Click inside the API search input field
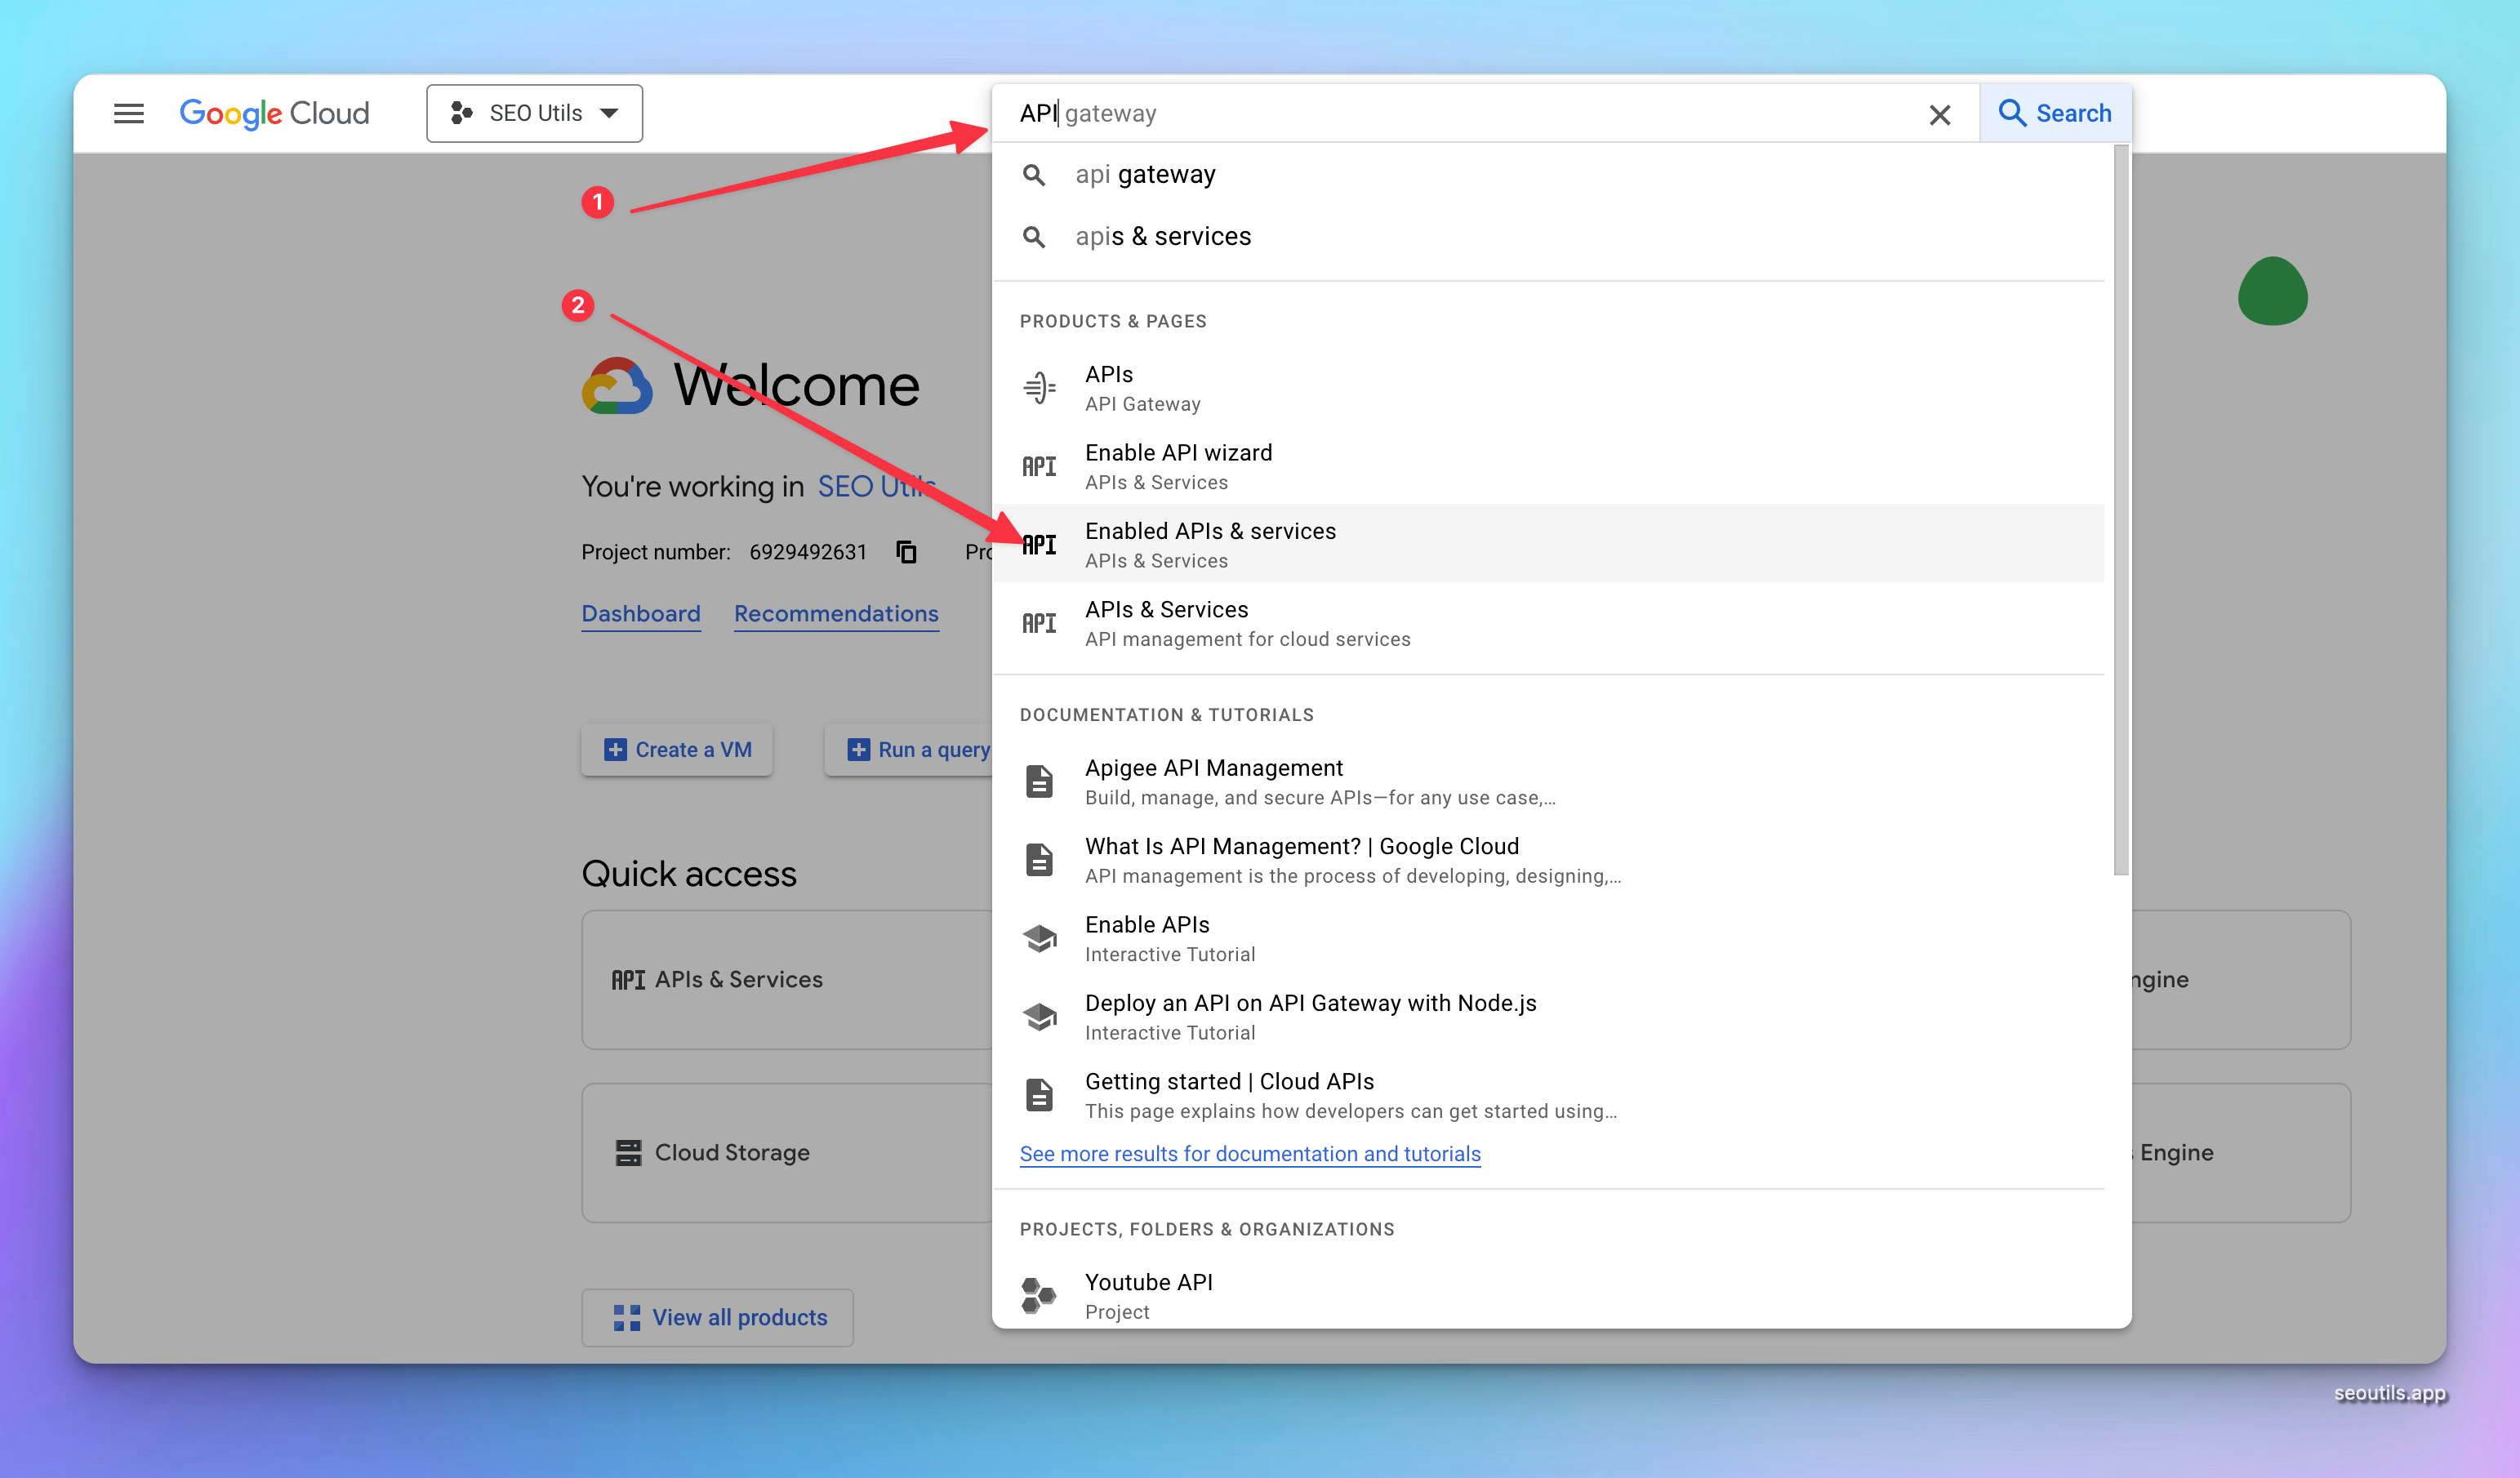 pyautogui.click(x=1450, y=114)
